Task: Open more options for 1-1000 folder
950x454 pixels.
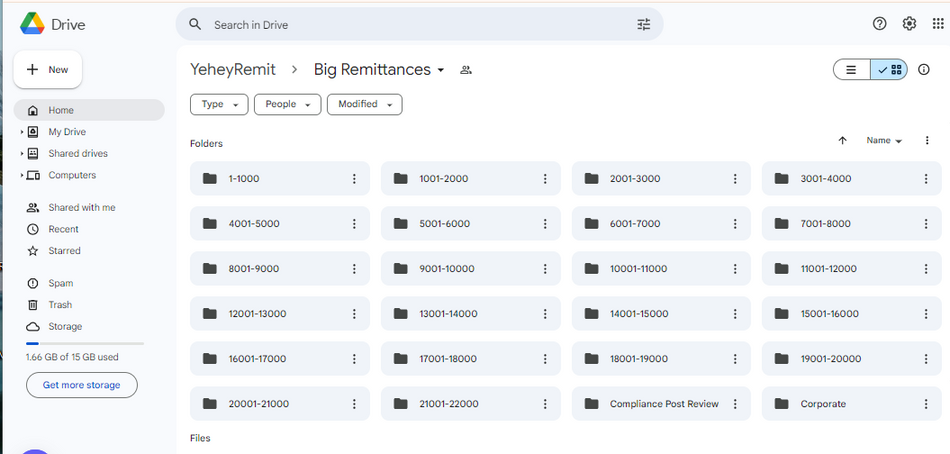Action: click(354, 179)
